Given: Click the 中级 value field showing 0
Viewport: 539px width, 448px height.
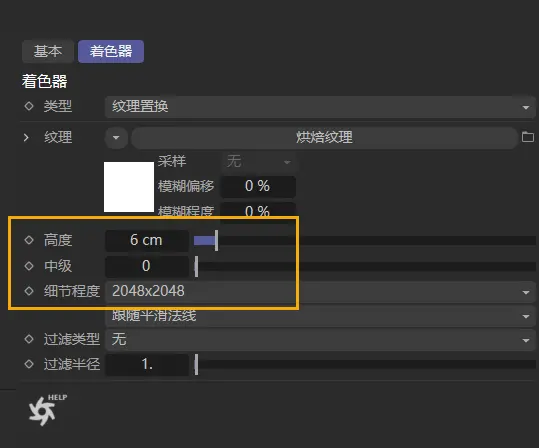Looking at the screenshot, I should tap(146, 266).
